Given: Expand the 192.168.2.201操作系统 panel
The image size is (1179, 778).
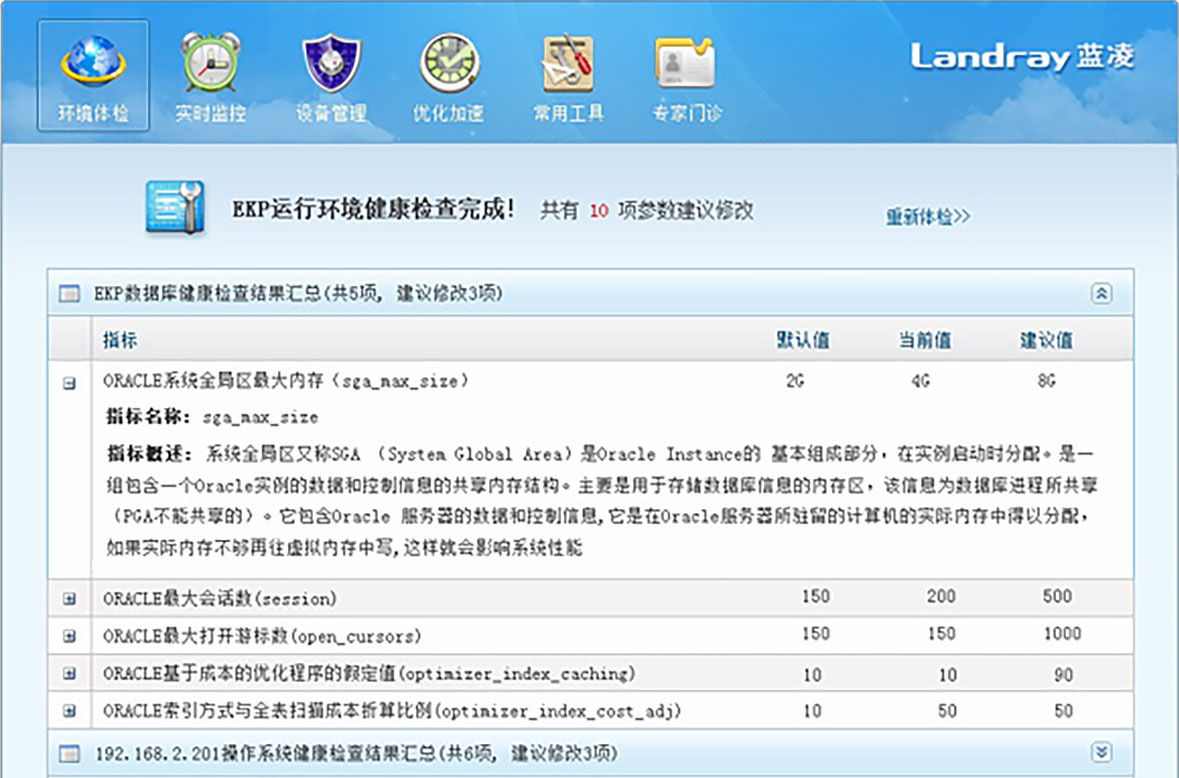Looking at the screenshot, I should coord(1101,752).
